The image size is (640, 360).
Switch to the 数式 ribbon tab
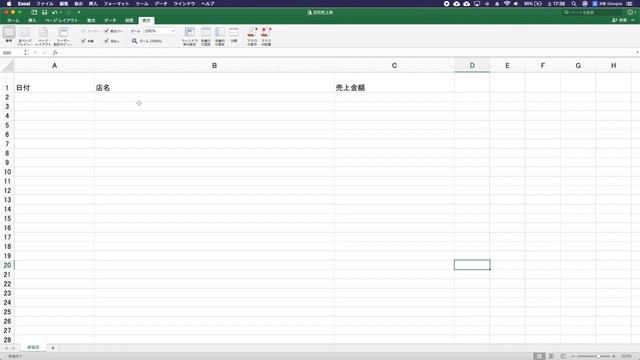(x=91, y=20)
